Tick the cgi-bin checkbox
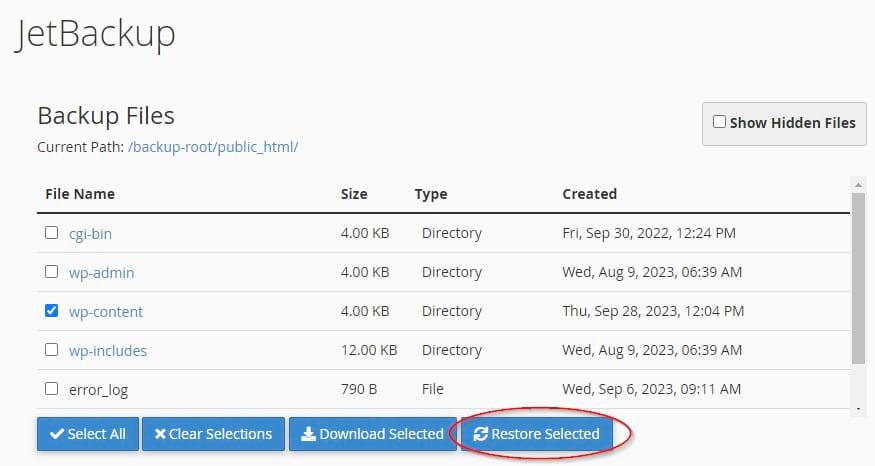875x466 pixels. tap(52, 233)
